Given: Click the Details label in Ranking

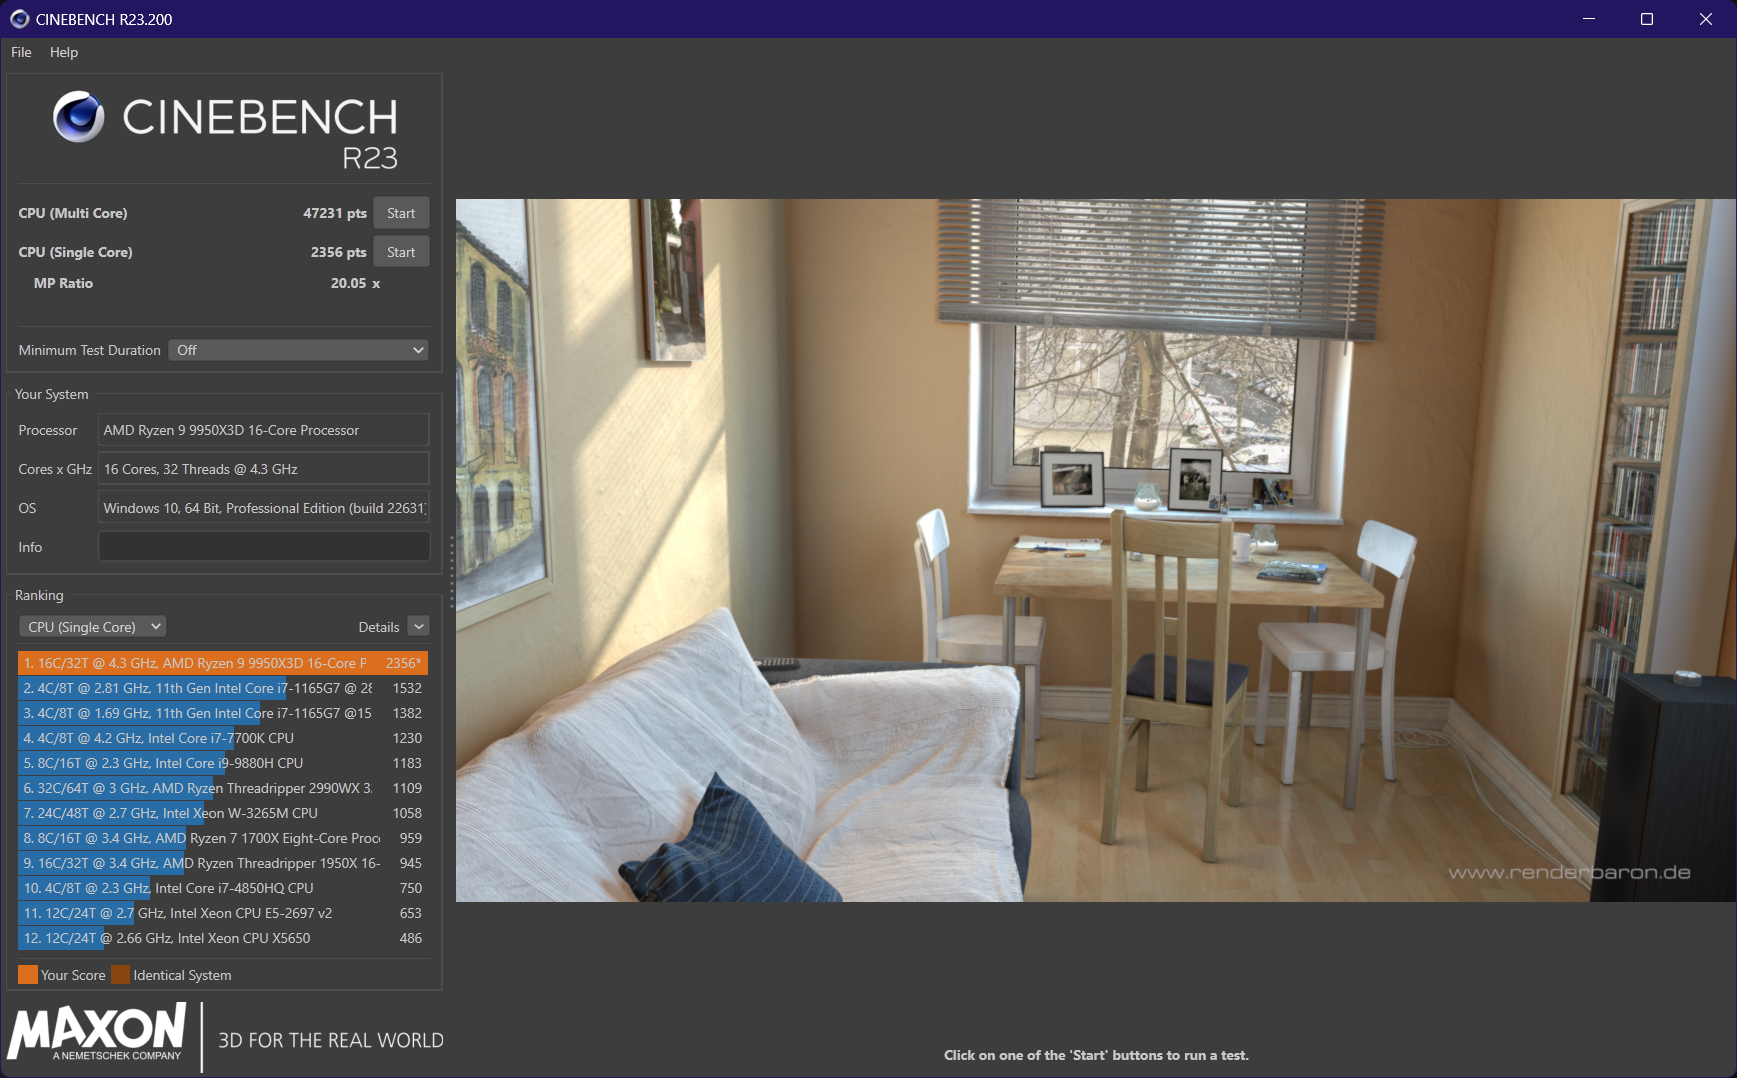Looking at the screenshot, I should [x=379, y=627].
